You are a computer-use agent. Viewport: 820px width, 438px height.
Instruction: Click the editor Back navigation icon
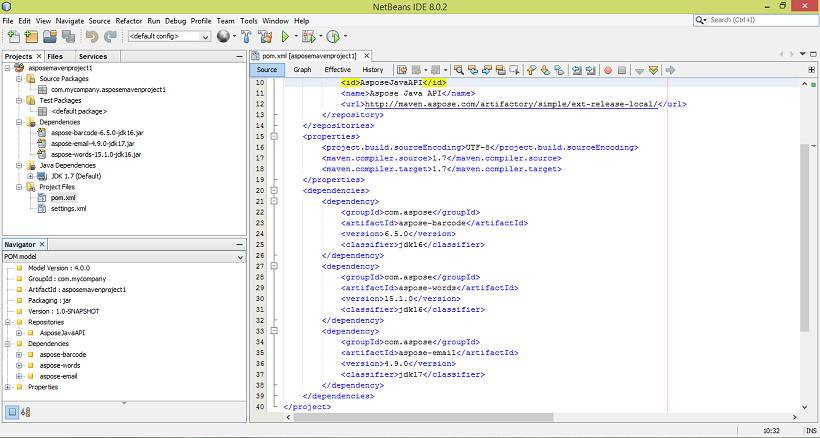click(417, 70)
